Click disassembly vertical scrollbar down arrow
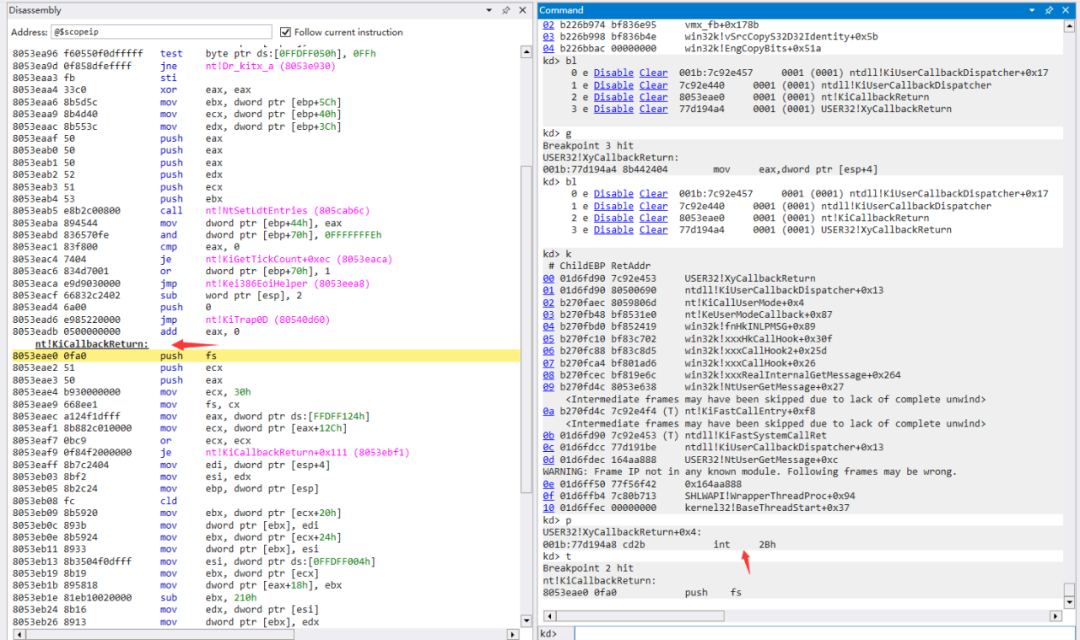The width and height of the screenshot is (1080, 640). click(526, 620)
